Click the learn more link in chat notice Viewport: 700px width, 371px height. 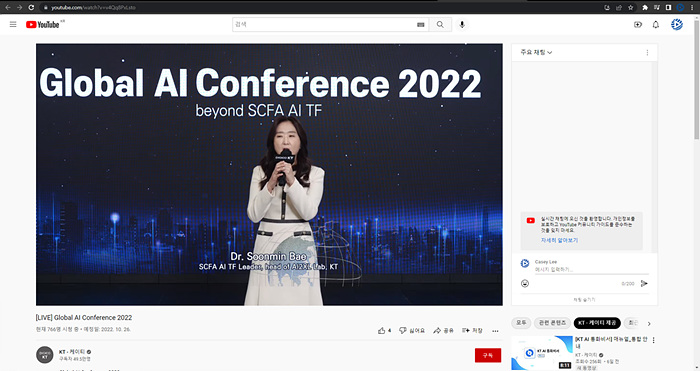pyautogui.click(x=559, y=240)
